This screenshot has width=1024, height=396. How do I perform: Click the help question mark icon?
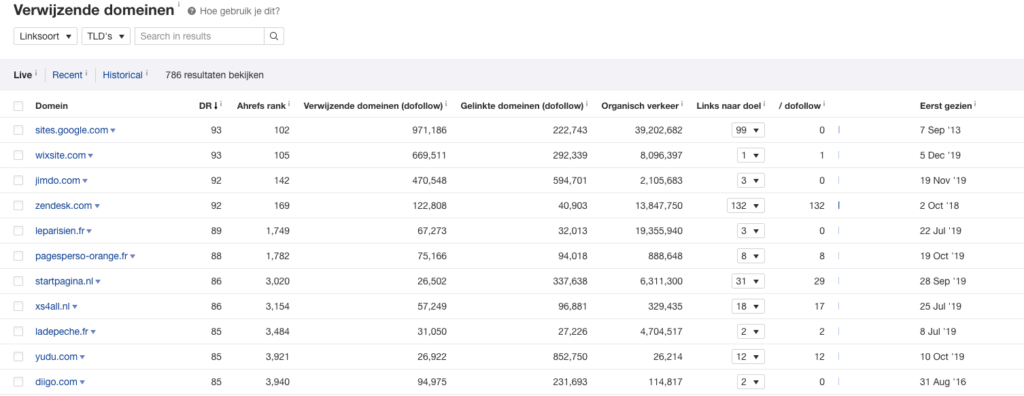click(191, 11)
